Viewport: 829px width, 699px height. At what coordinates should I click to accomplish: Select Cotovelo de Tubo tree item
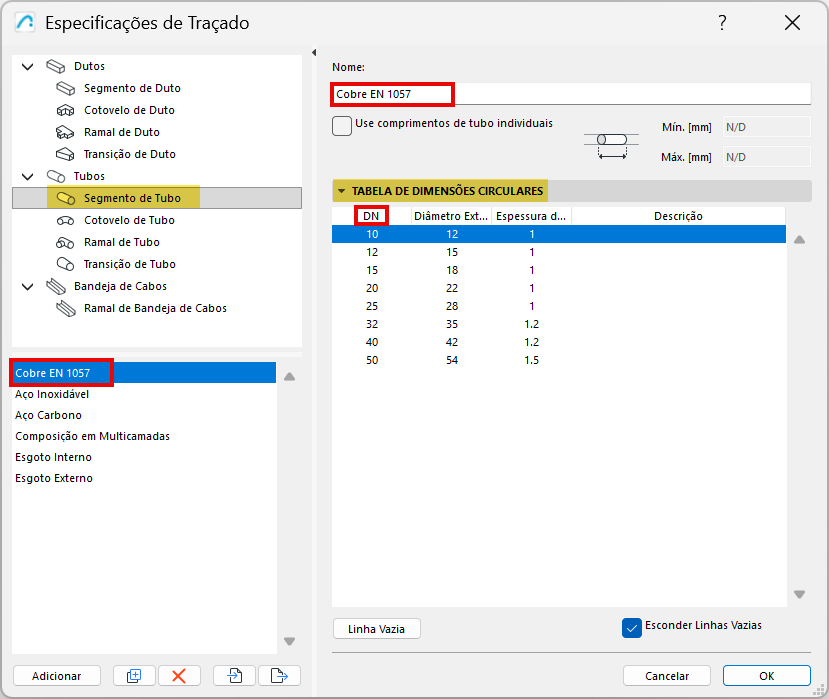(129, 220)
